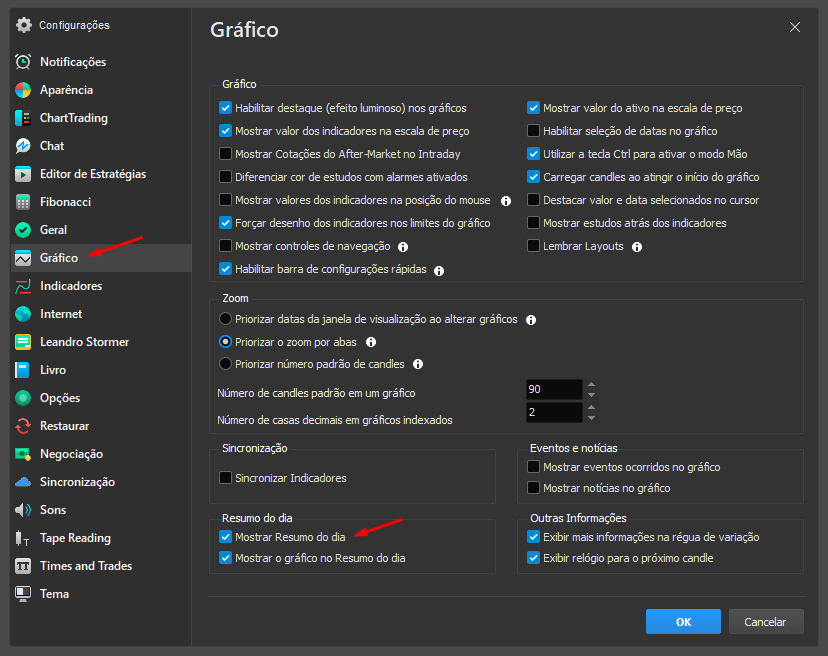
Task: Toggle Mostrar eventos ocorridos no gráfico
Action: point(533,466)
